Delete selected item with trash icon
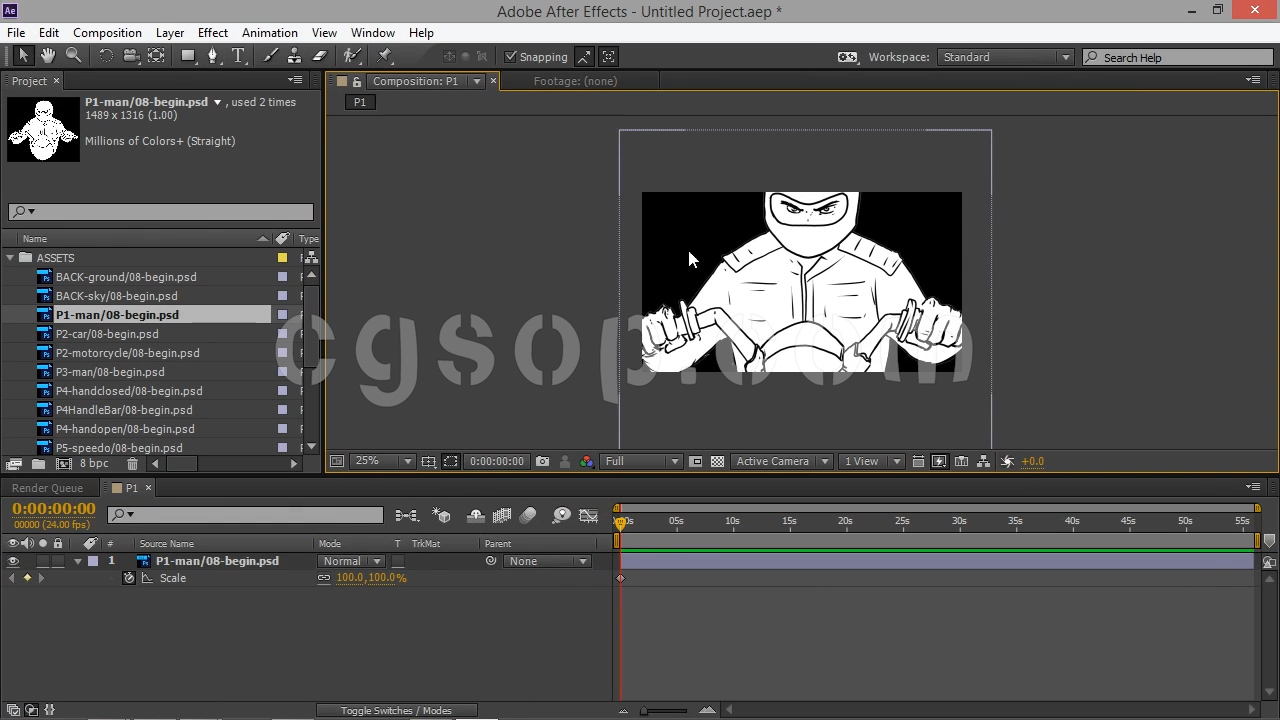The height and width of the screenshot is (720, 1280). [132, 464]
